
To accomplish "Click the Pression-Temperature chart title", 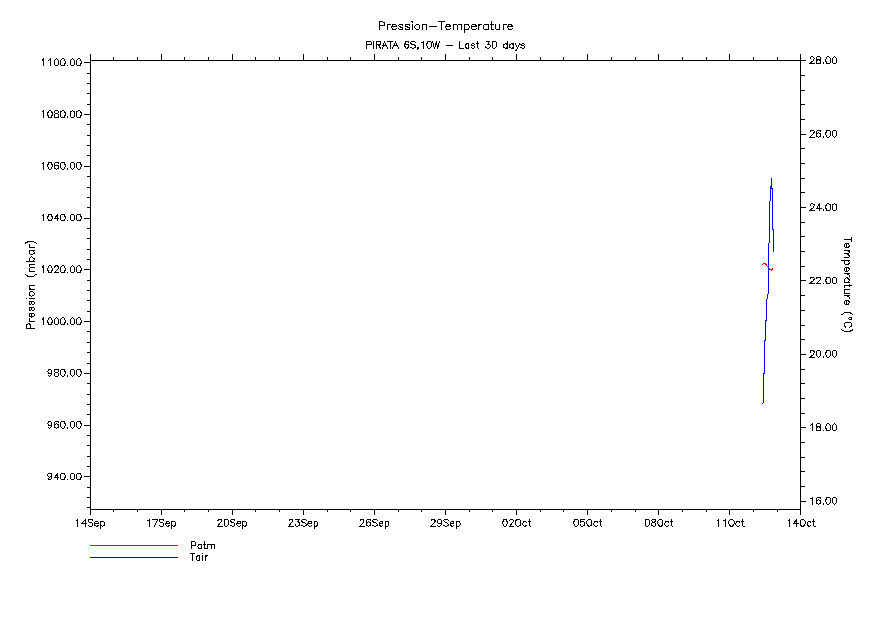I will pyautogui.click(x=445, y=26).
